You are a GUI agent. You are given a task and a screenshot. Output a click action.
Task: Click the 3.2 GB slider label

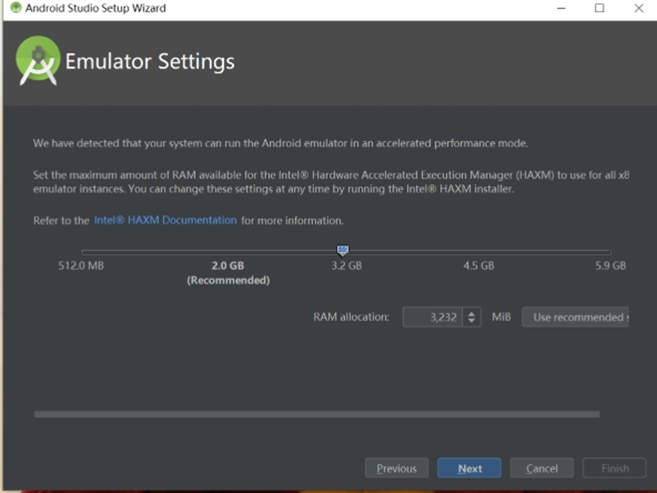[347, 266]
